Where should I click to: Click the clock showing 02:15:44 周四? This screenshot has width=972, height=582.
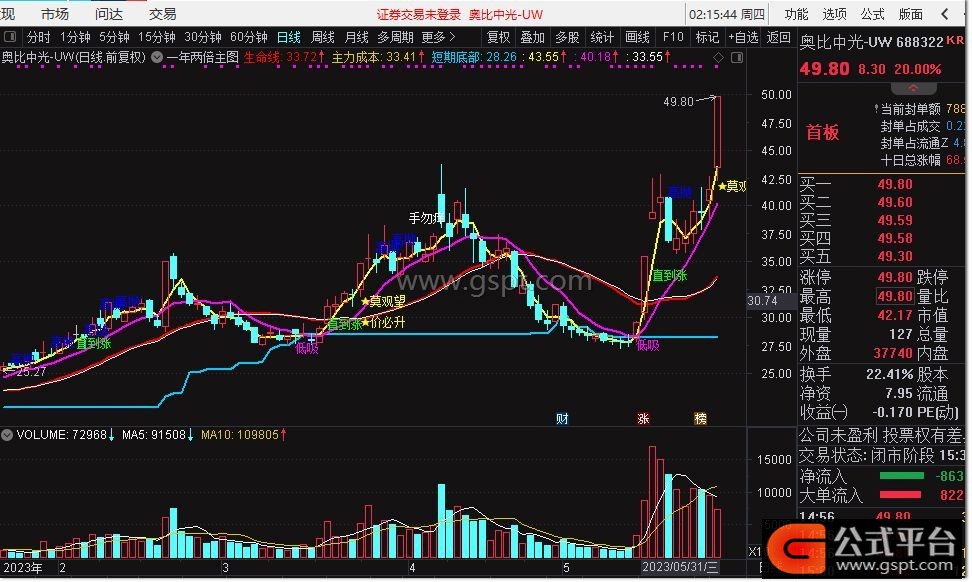[727, 14]
